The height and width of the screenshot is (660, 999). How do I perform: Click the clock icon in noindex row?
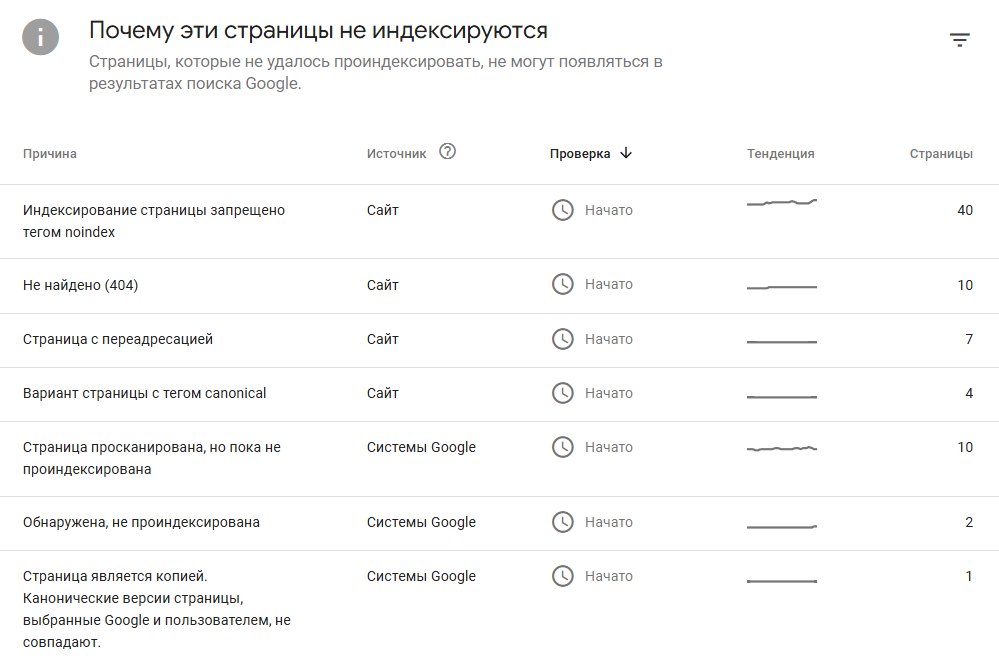pyautogui.click(x=564, y=210)
